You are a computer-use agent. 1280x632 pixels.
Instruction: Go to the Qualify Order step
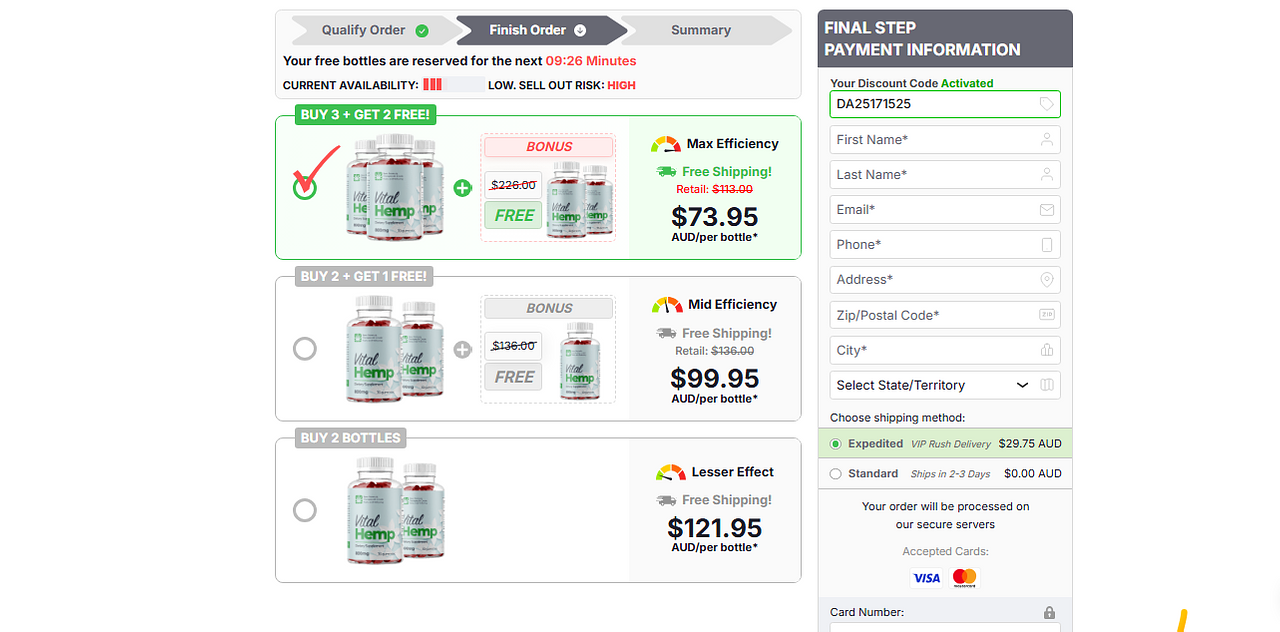click(x=374, y=30)
